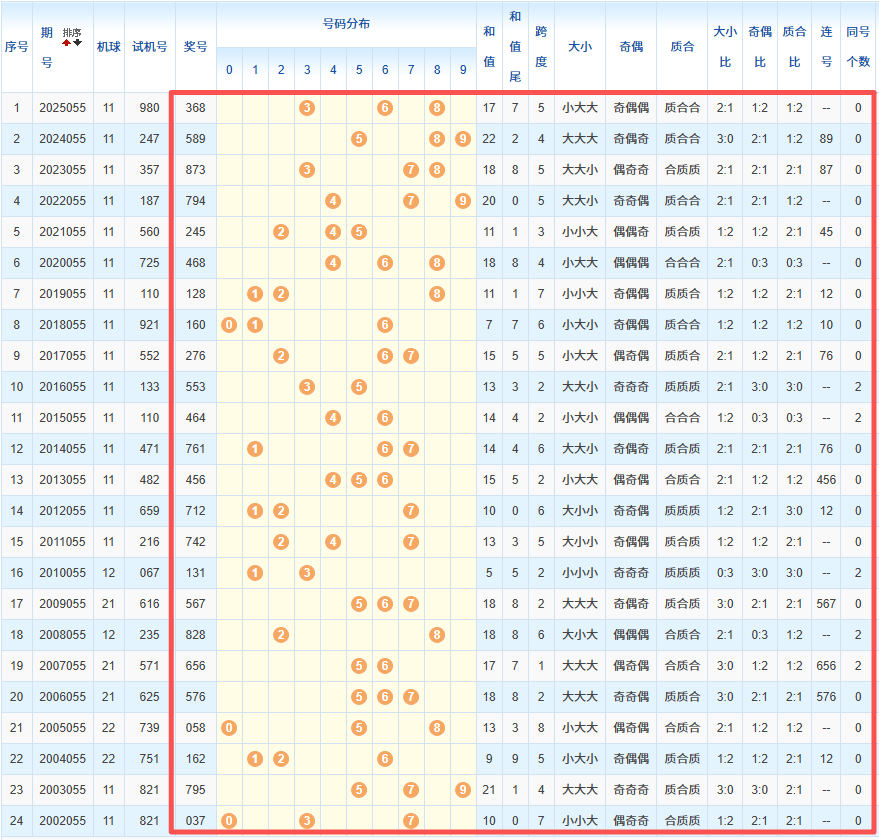Viewport: 879px width, 840px height.
Task: Click orange ball 2 in row 2008055
Action: coord(281,635)
